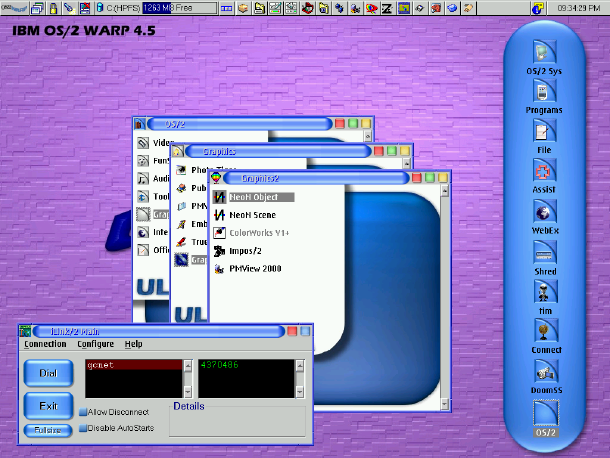This screenshot has height=458, width=610.
Task: Open the Graphics2 window system menu icon
Action: tap(216, 178)
